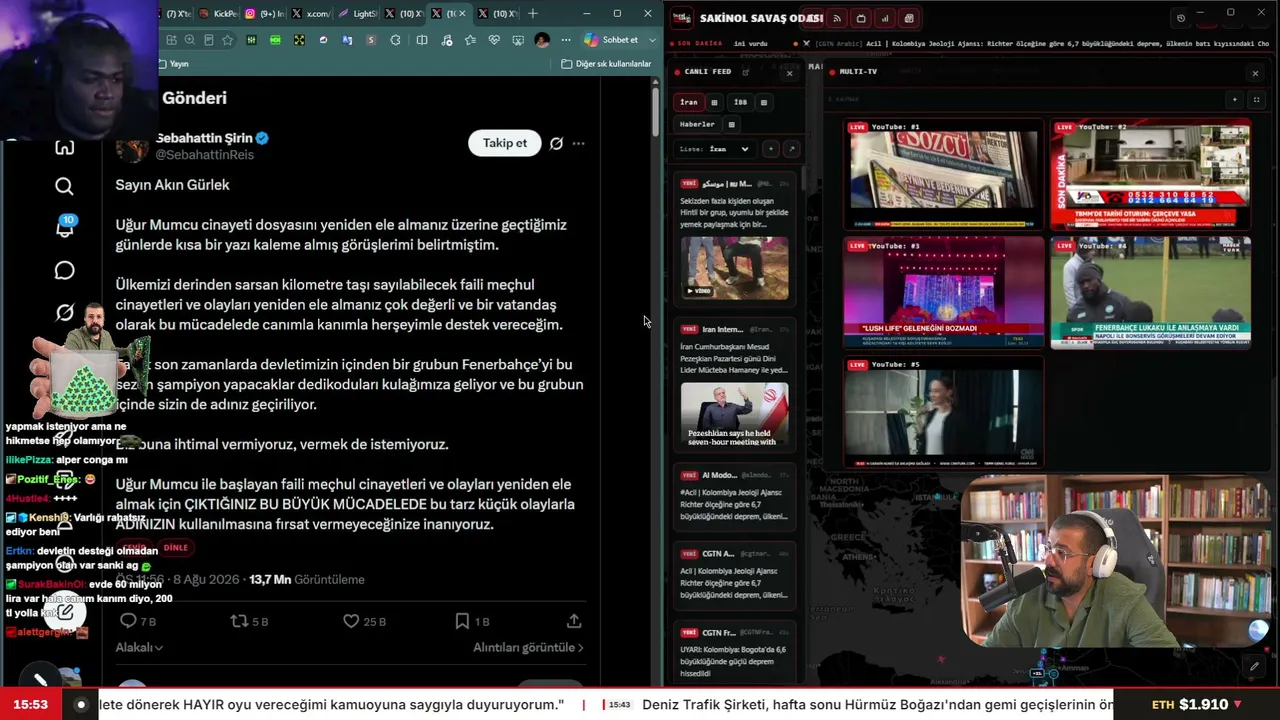1280x720 pixels.
Task: Switch to the Instagram (9+) browser tab
Action: (265, 13)
